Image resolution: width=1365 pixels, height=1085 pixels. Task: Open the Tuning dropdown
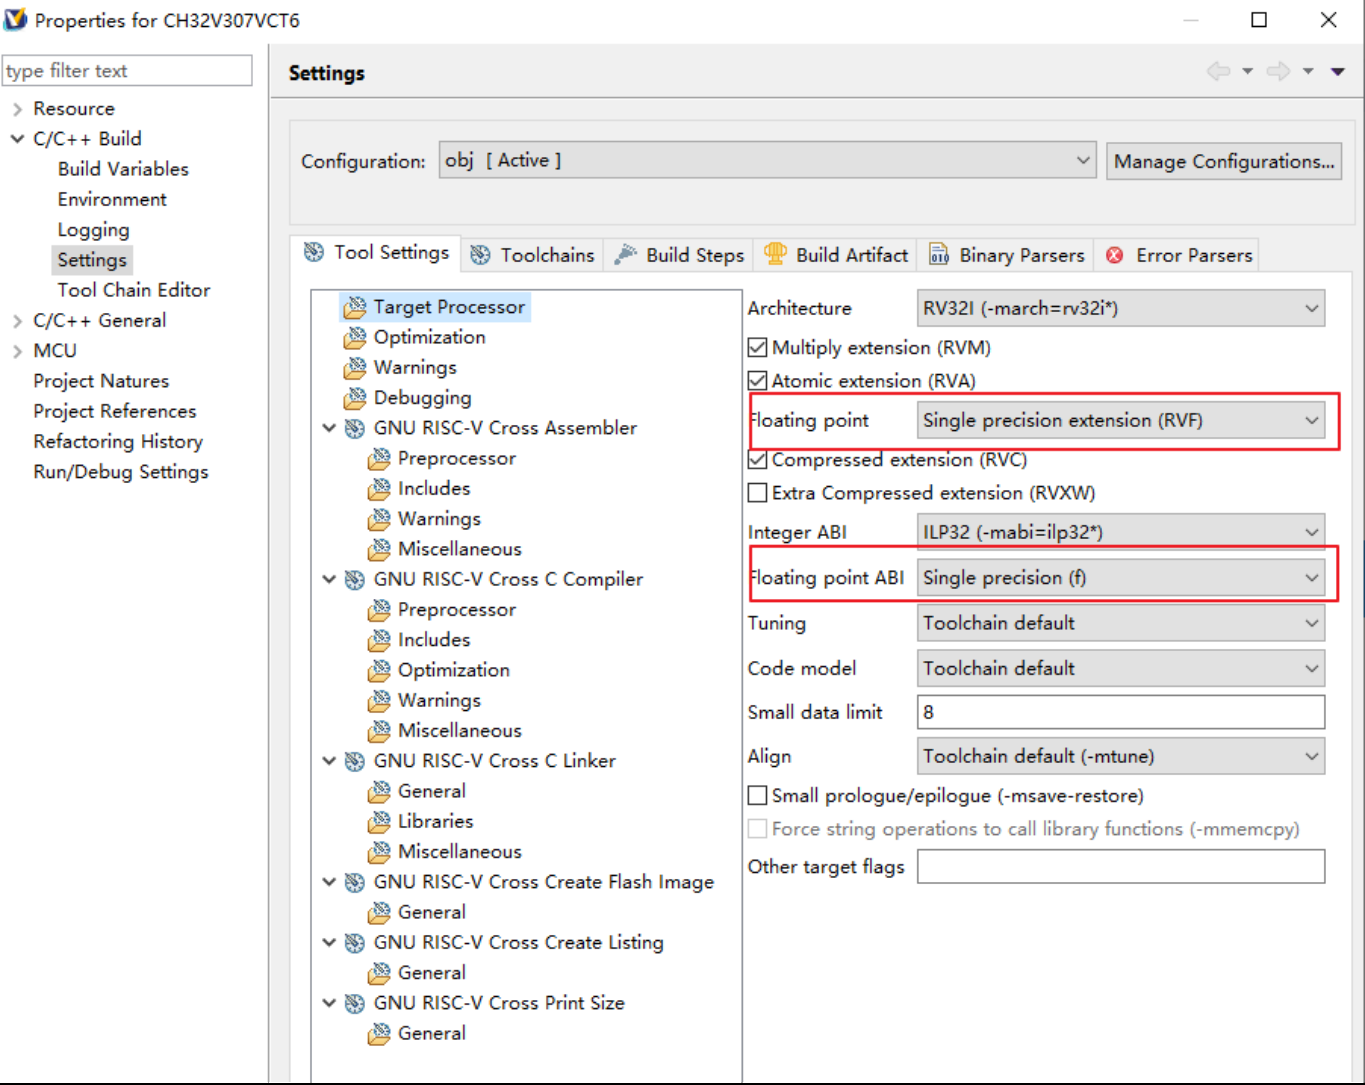point(1121,623)
